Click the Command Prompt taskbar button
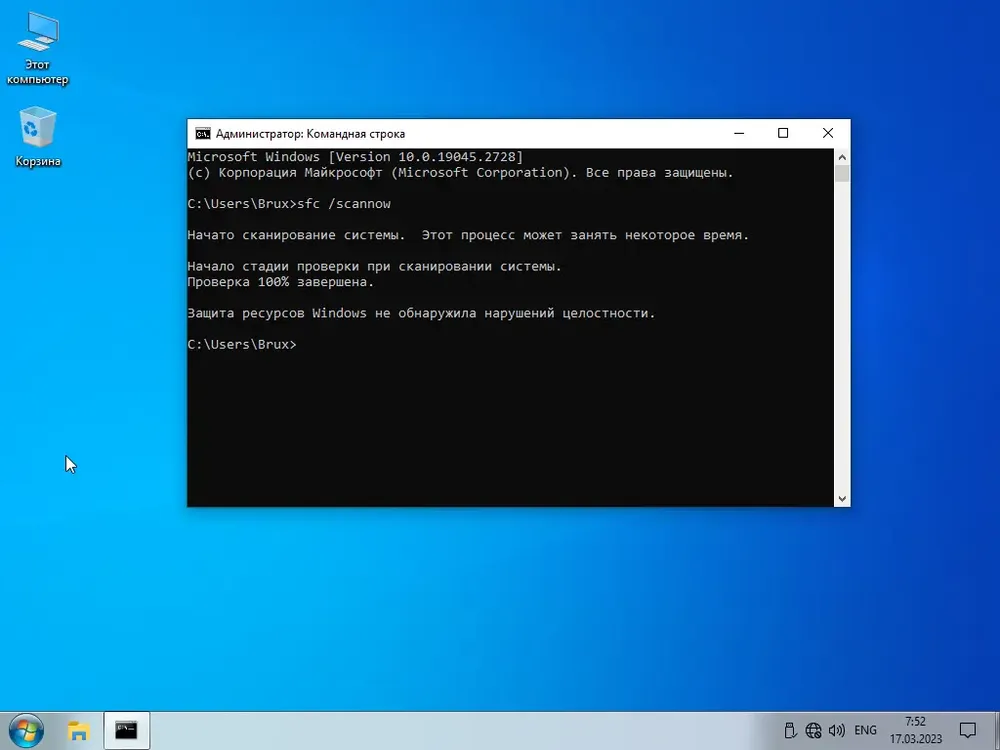This screenshot has width=1000, height=750. 126,730
